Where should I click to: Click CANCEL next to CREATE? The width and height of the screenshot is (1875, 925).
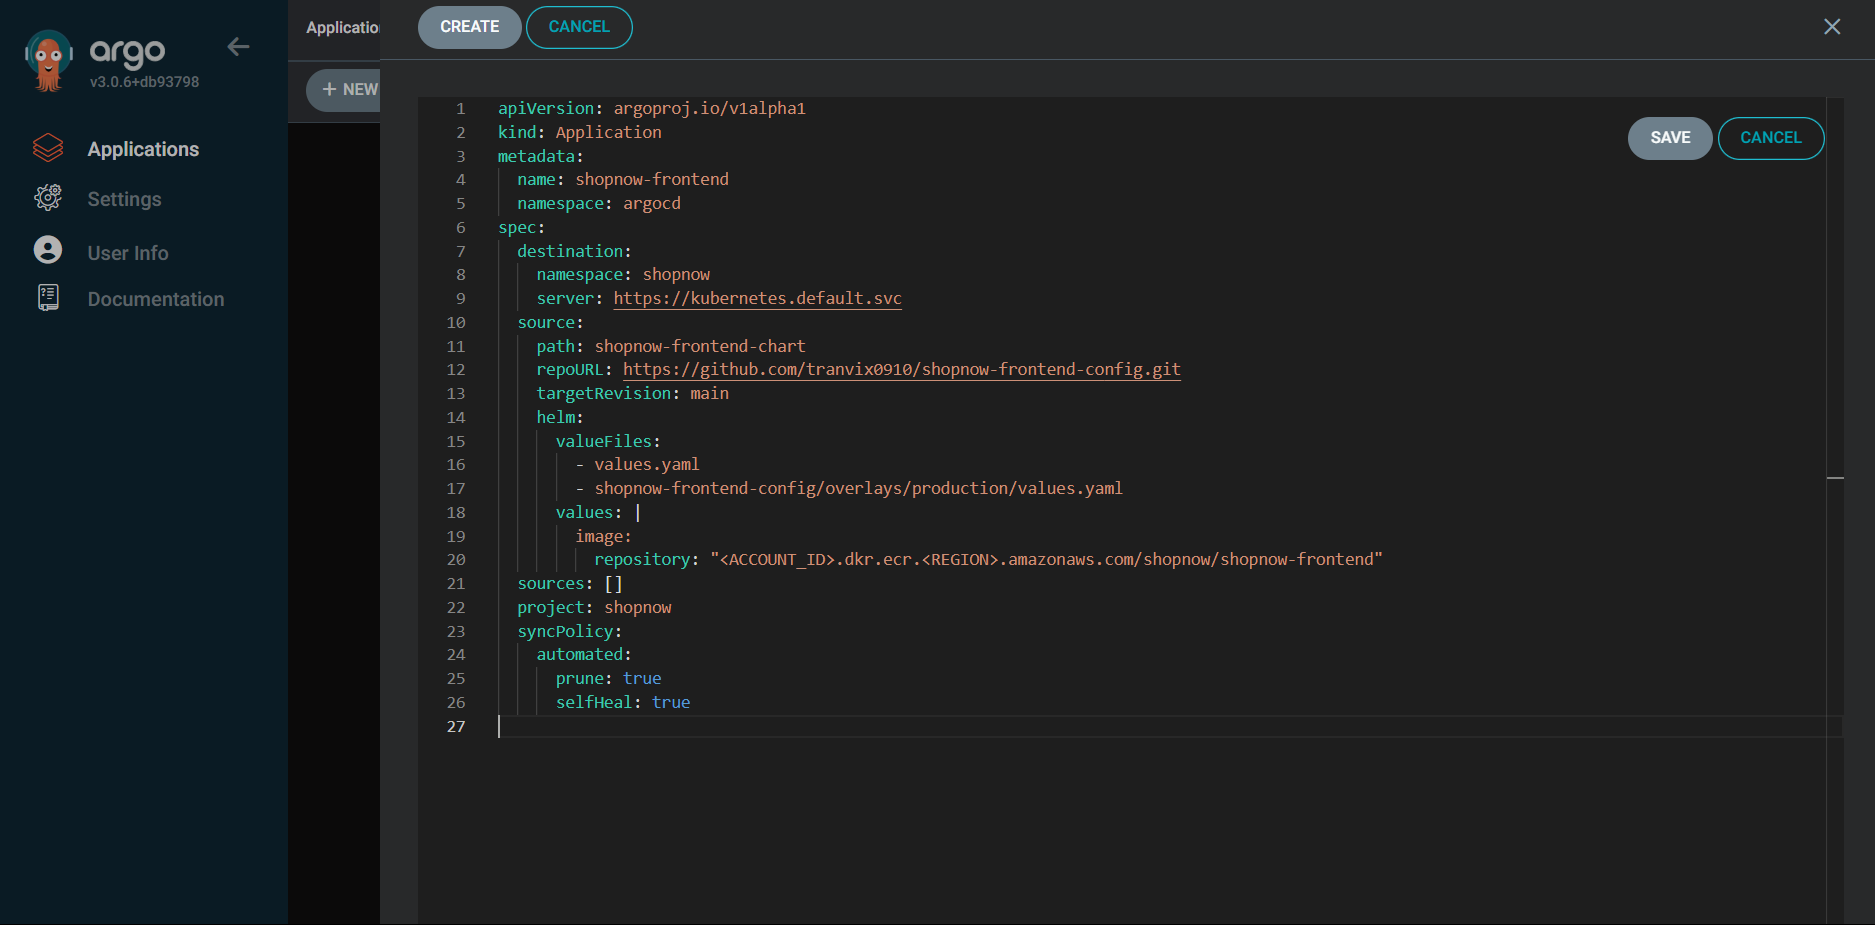pos(578,27)
